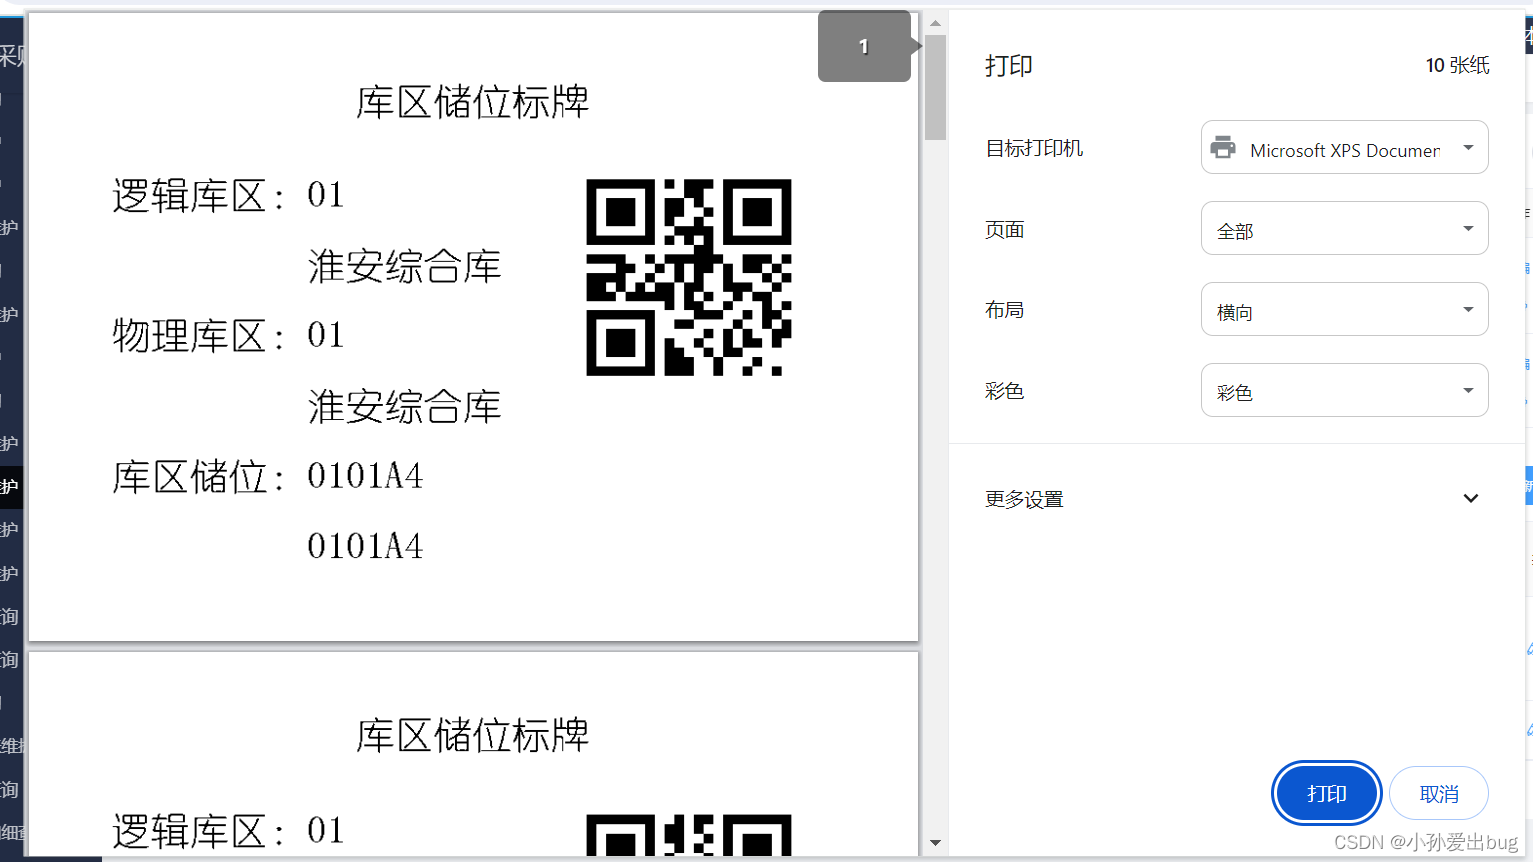Screen dimensions: 1533x862
Task: Click the 打印 dialog heading
Action: pyautogui.click(x=1008, y=66)
